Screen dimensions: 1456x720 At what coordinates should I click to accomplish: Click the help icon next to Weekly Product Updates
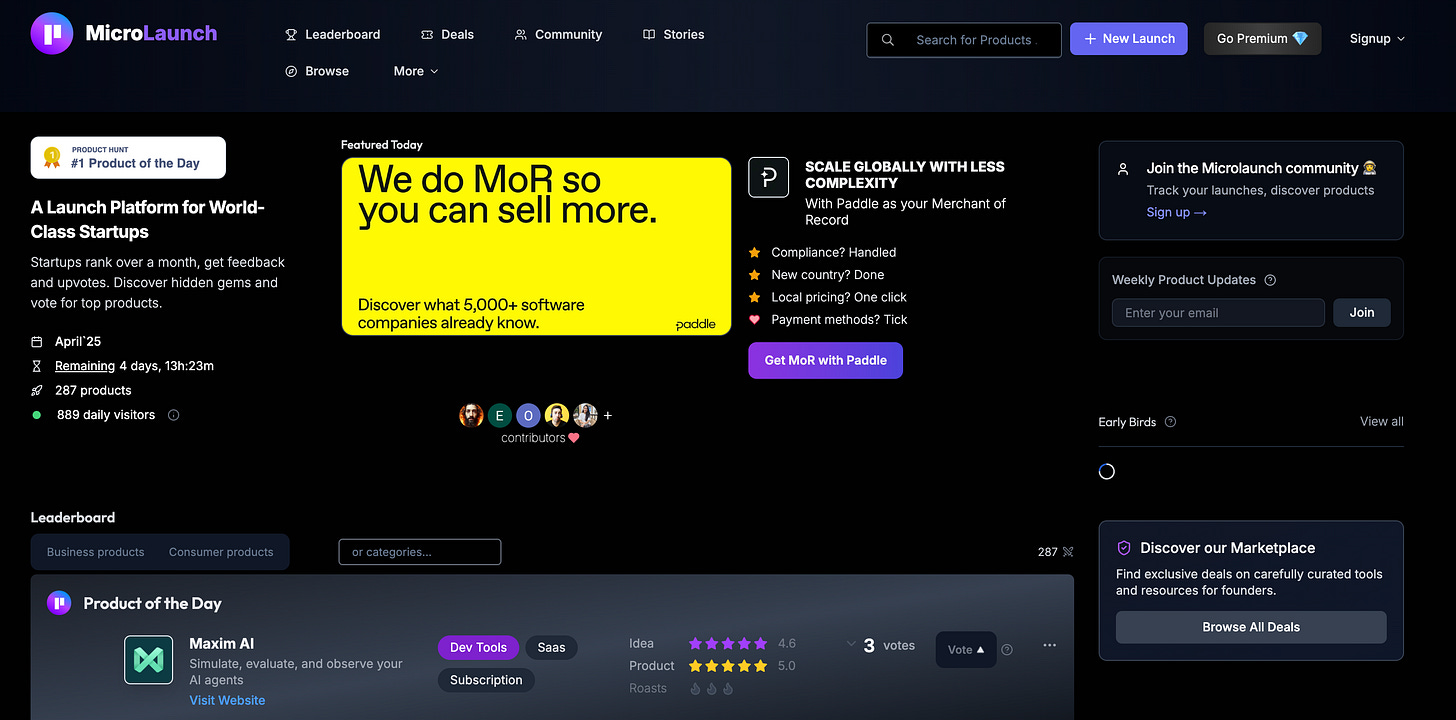[1270, 280]
